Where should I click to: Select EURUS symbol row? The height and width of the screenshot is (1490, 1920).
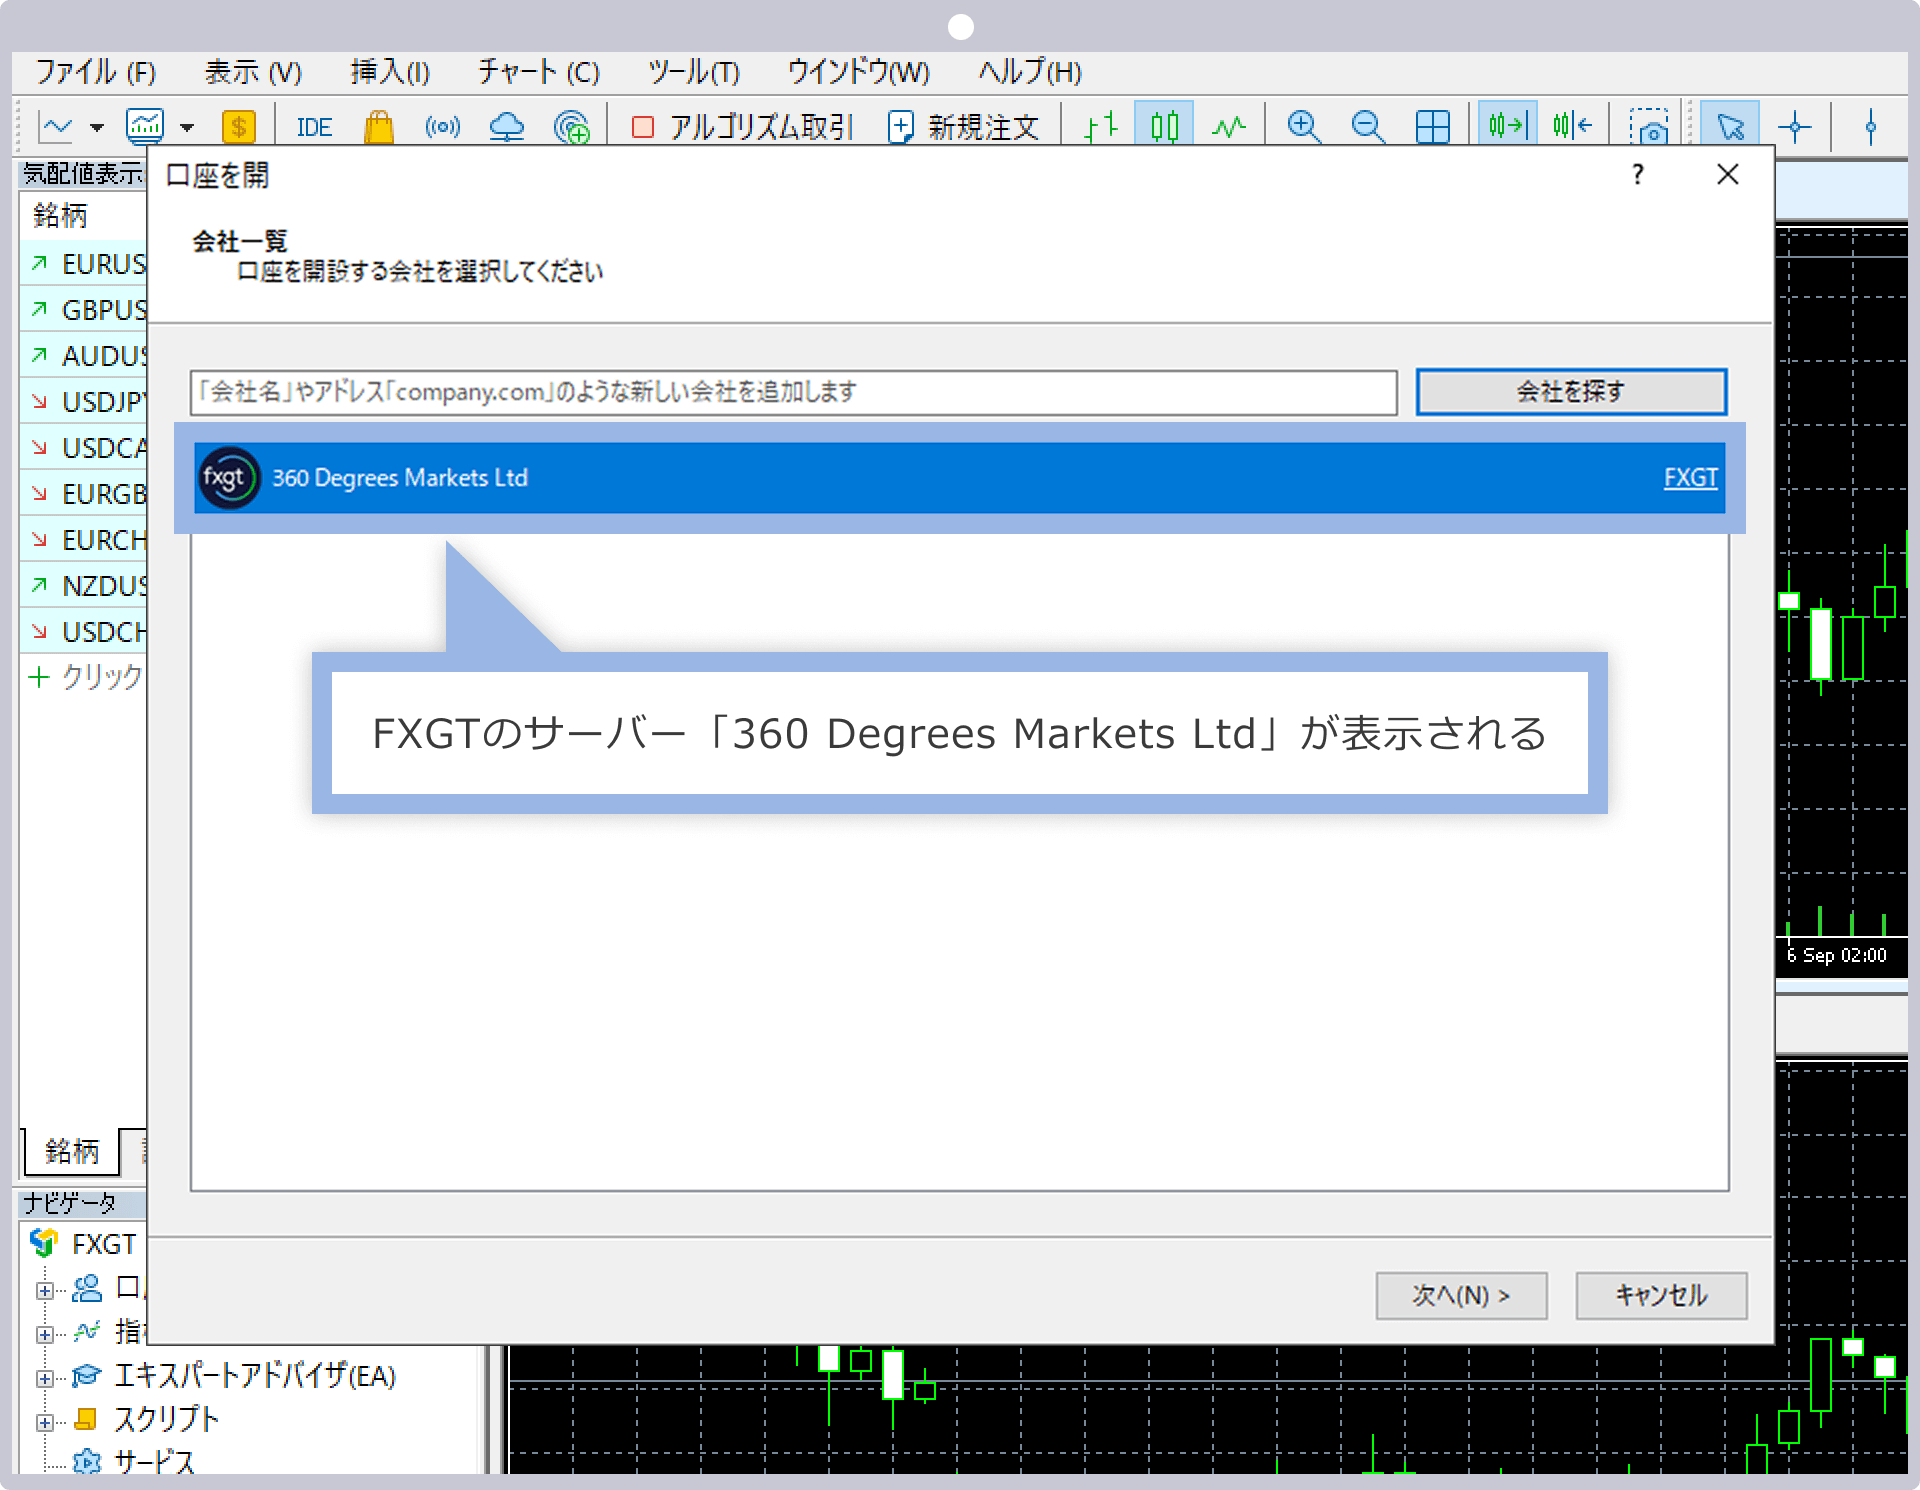[84, 264]
